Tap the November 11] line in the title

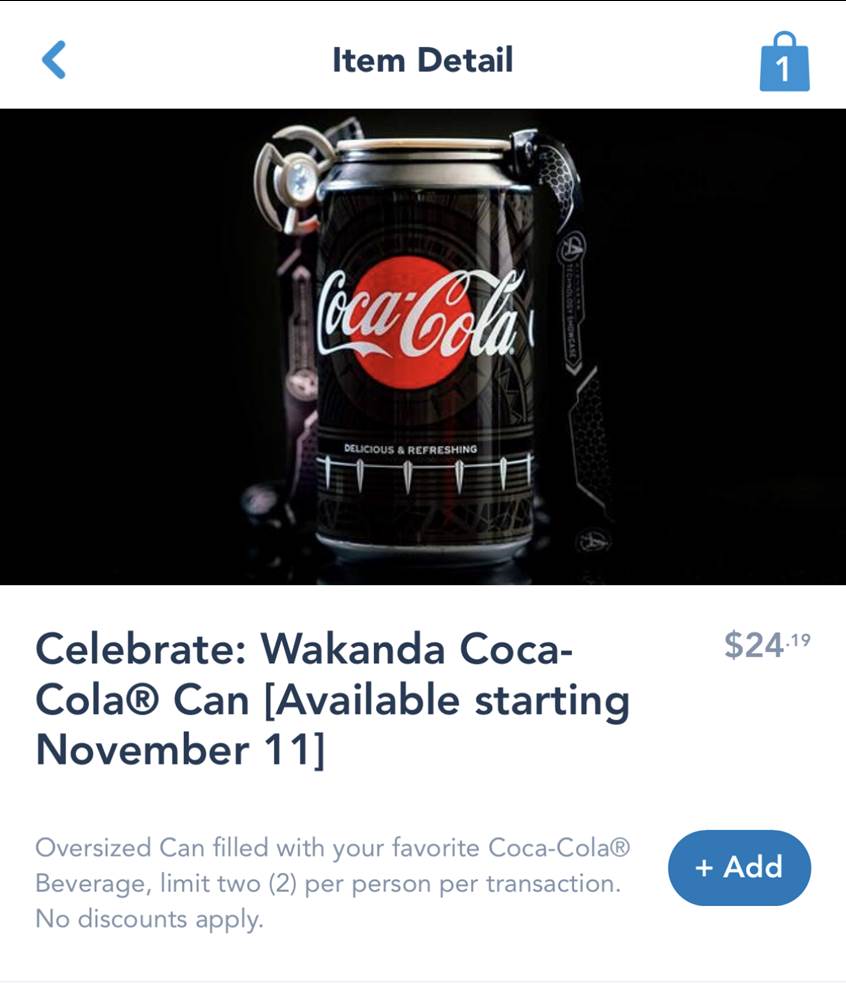click(x=180, y=749)
